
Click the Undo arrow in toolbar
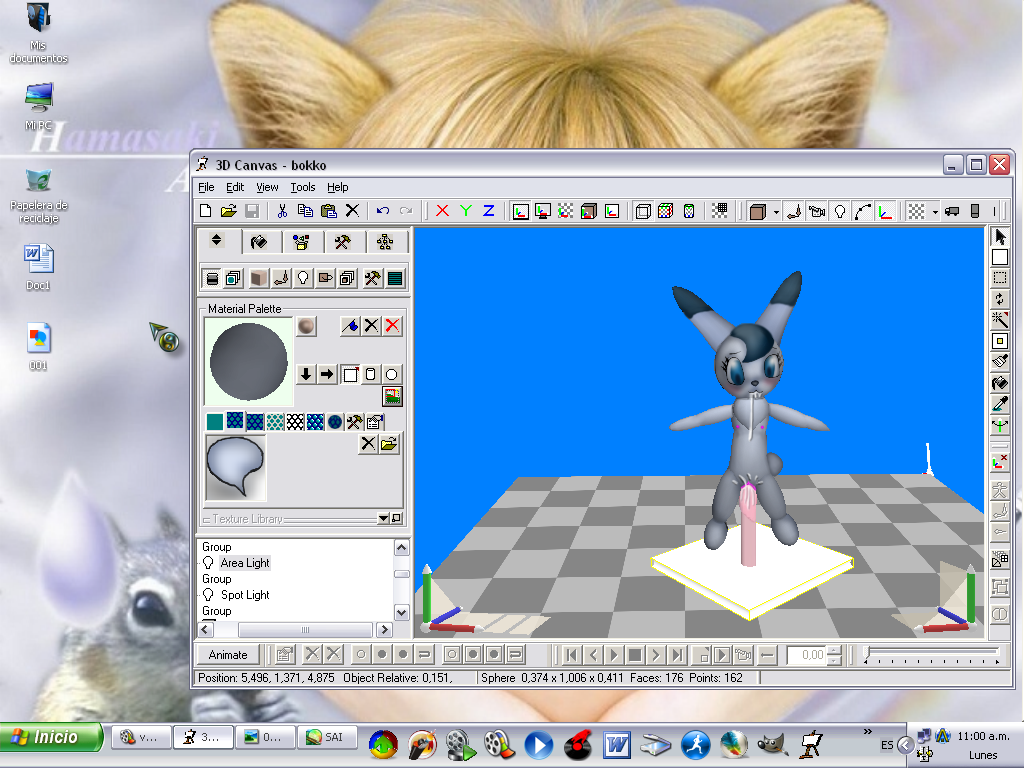click(x=383, y=211)
